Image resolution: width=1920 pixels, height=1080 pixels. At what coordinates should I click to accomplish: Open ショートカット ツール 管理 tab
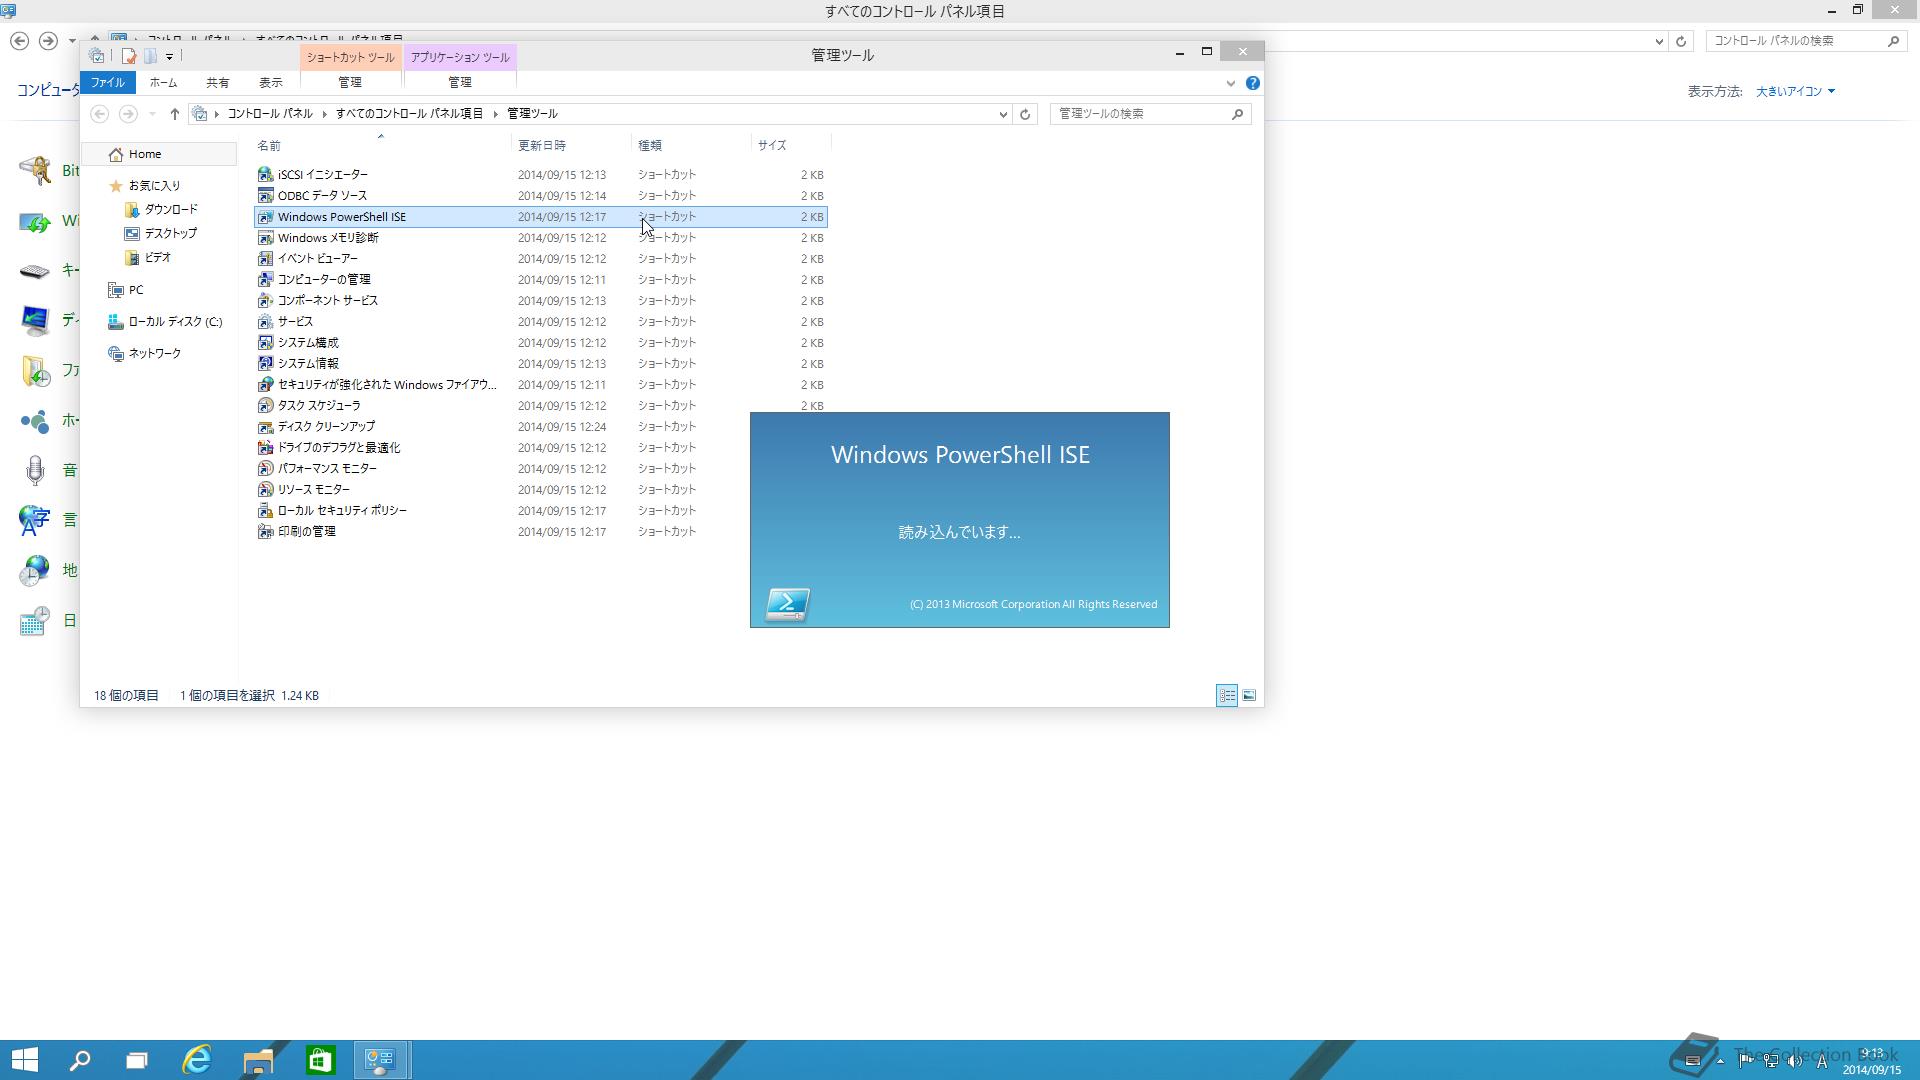point(350,83)
